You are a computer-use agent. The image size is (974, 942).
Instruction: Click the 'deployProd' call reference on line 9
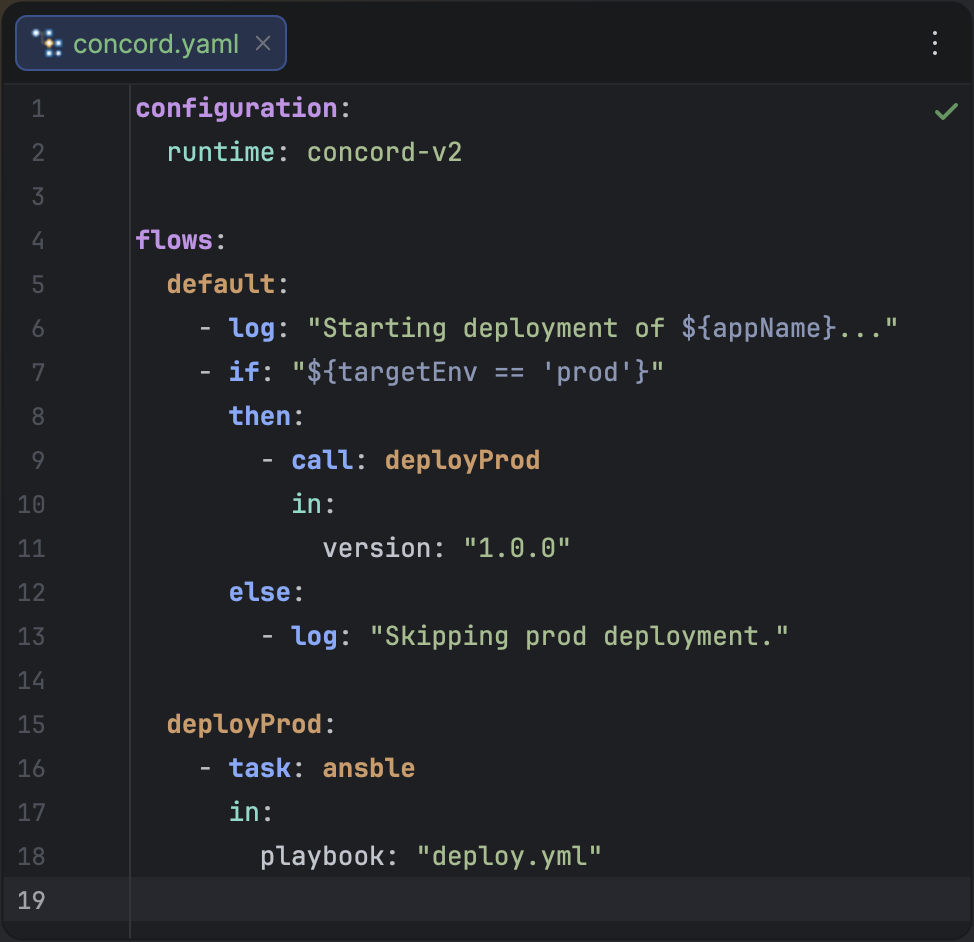click(x=462, y=460)
